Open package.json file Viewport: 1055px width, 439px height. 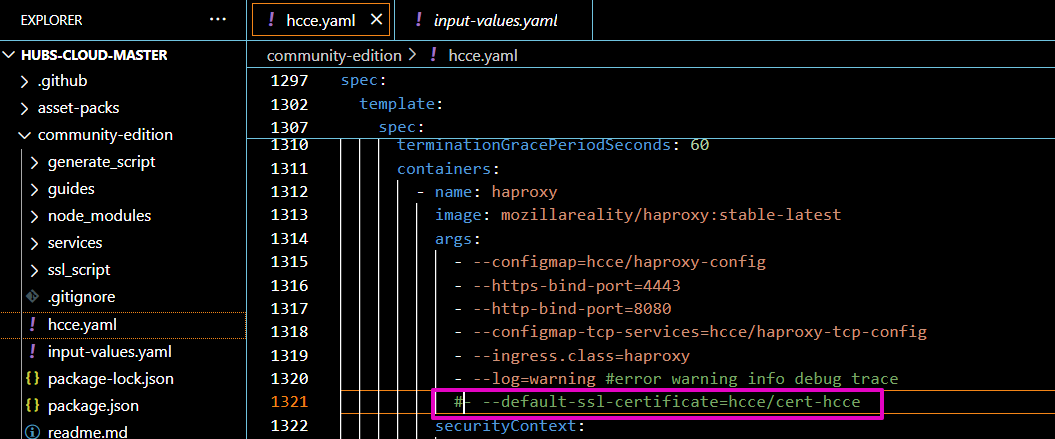[94, 406]
